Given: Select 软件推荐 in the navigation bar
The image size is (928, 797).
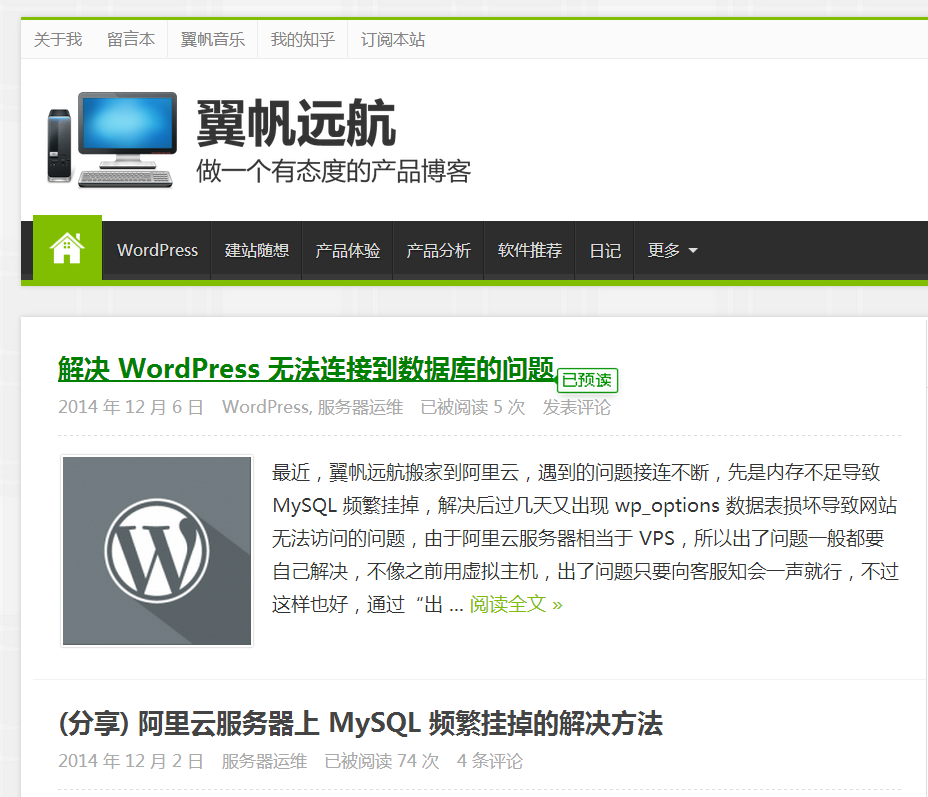Looking at the screenshot, I should click(x=530, y=250).
